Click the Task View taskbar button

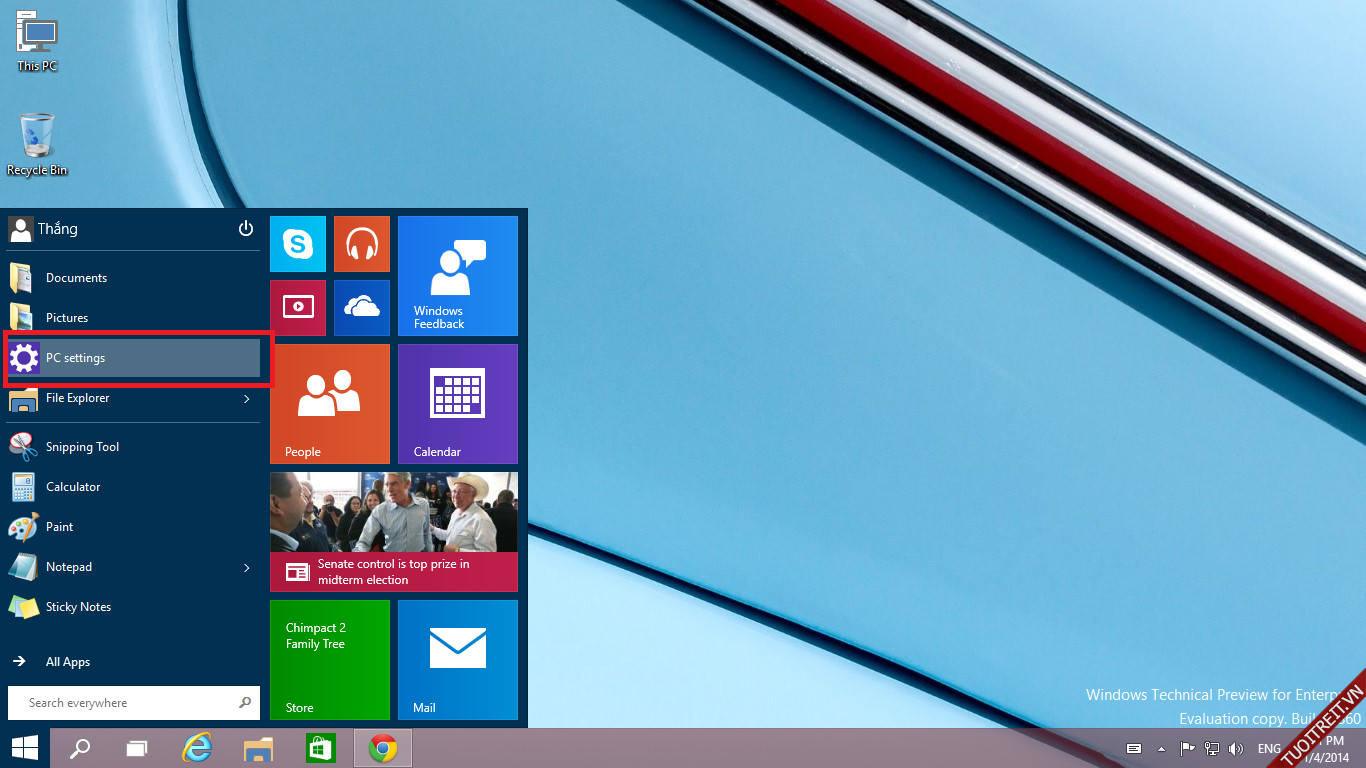pyautogui.click(x=136, y=748)
